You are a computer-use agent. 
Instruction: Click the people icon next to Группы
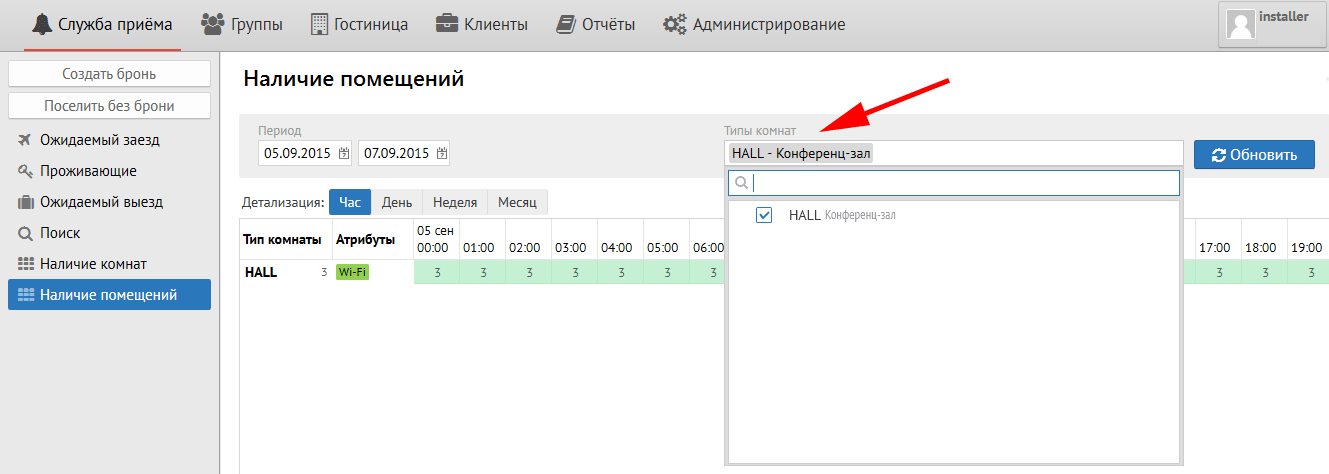212,23
